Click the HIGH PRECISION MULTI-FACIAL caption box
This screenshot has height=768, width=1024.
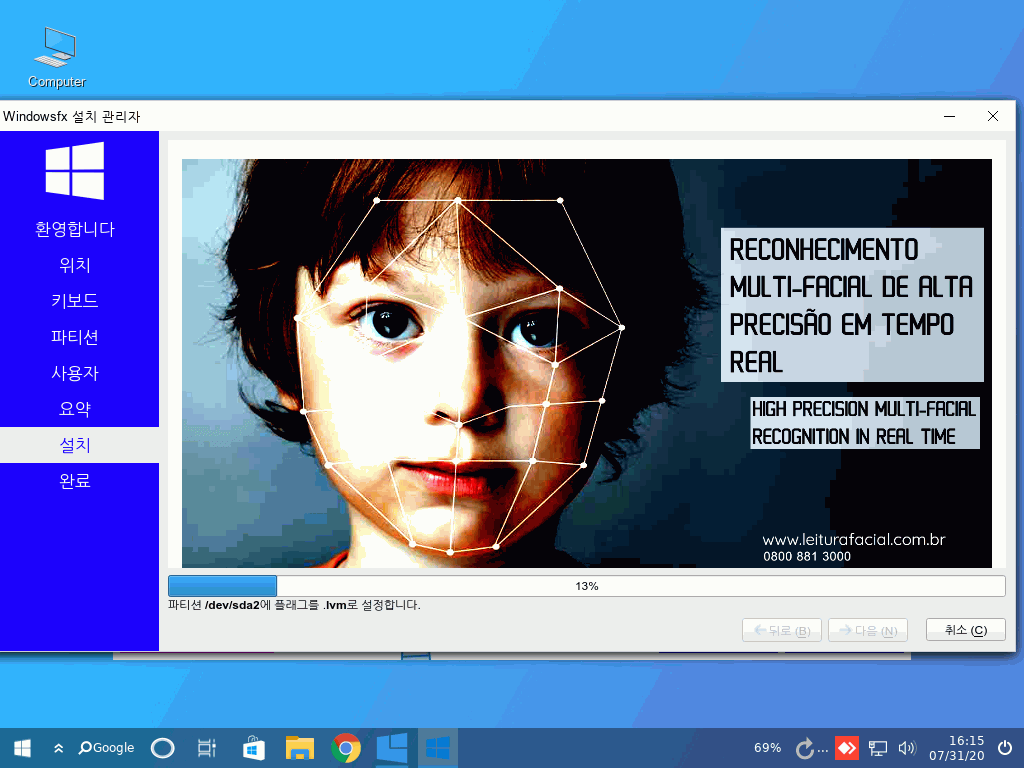pyautogui.click(x=865, y=423)
